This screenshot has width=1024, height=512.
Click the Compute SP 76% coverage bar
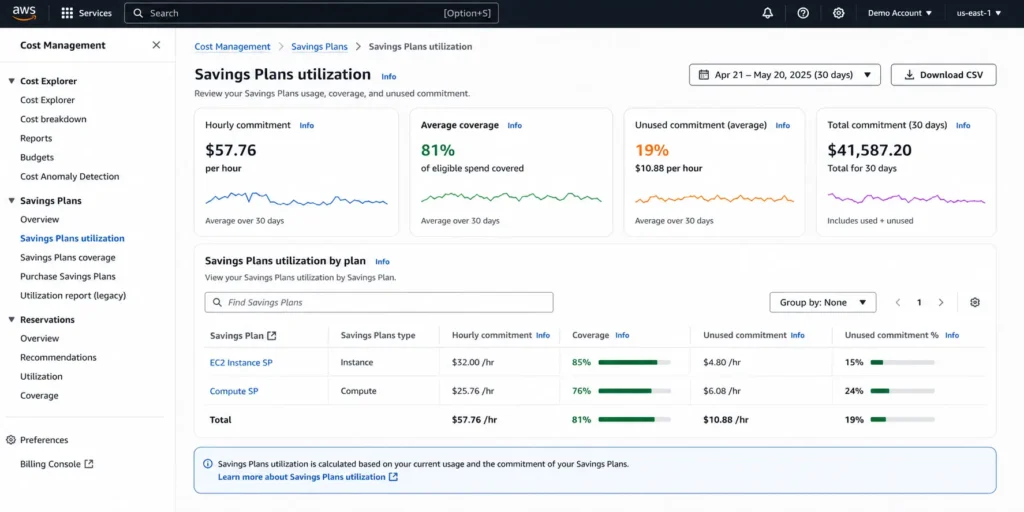point(635,391)
